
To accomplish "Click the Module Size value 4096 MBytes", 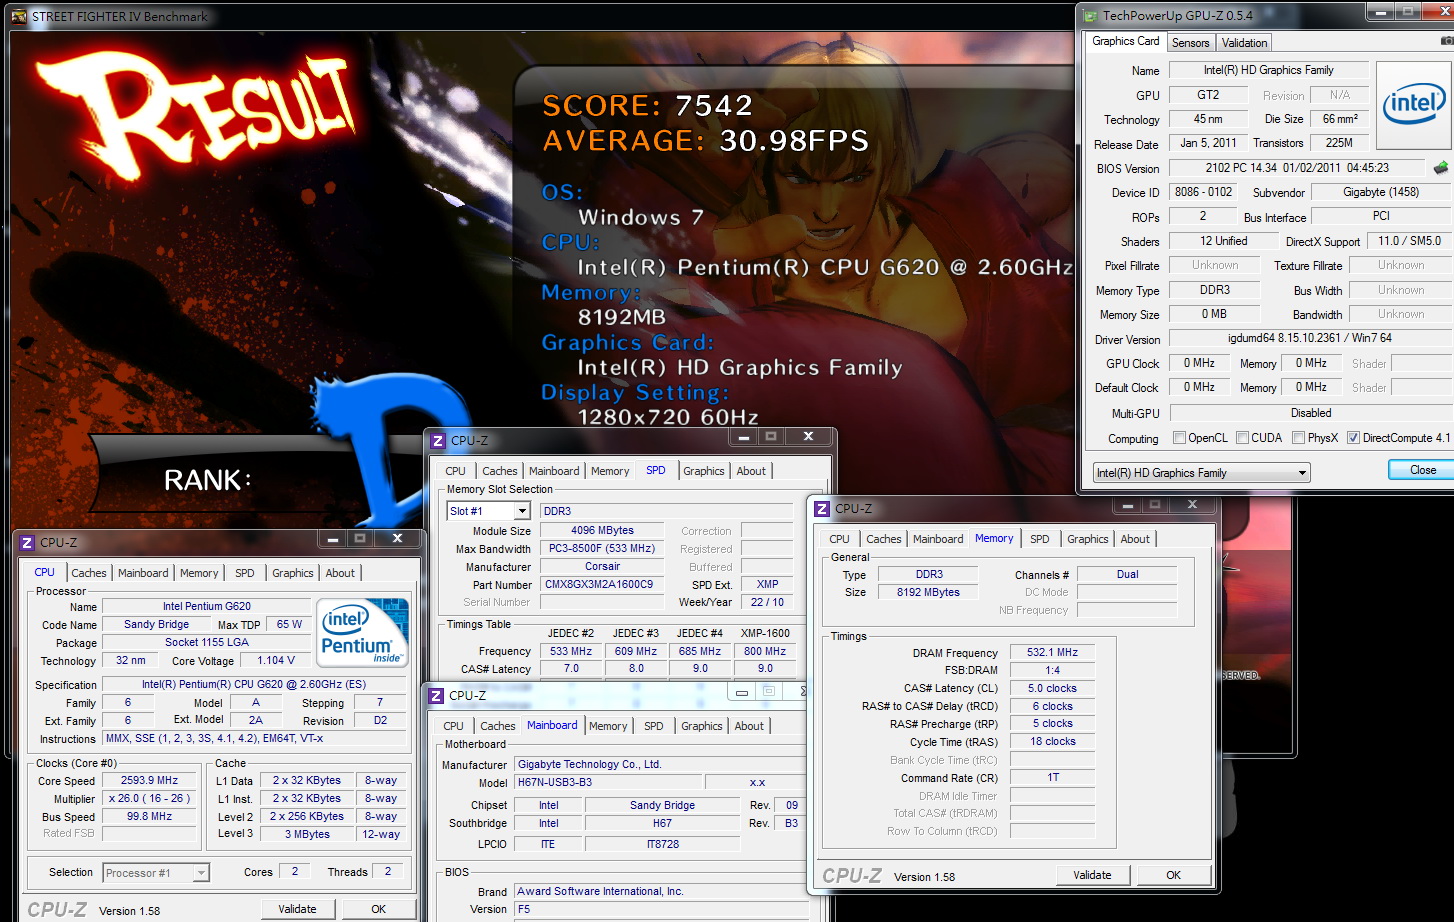I will (x=602, y=530).
